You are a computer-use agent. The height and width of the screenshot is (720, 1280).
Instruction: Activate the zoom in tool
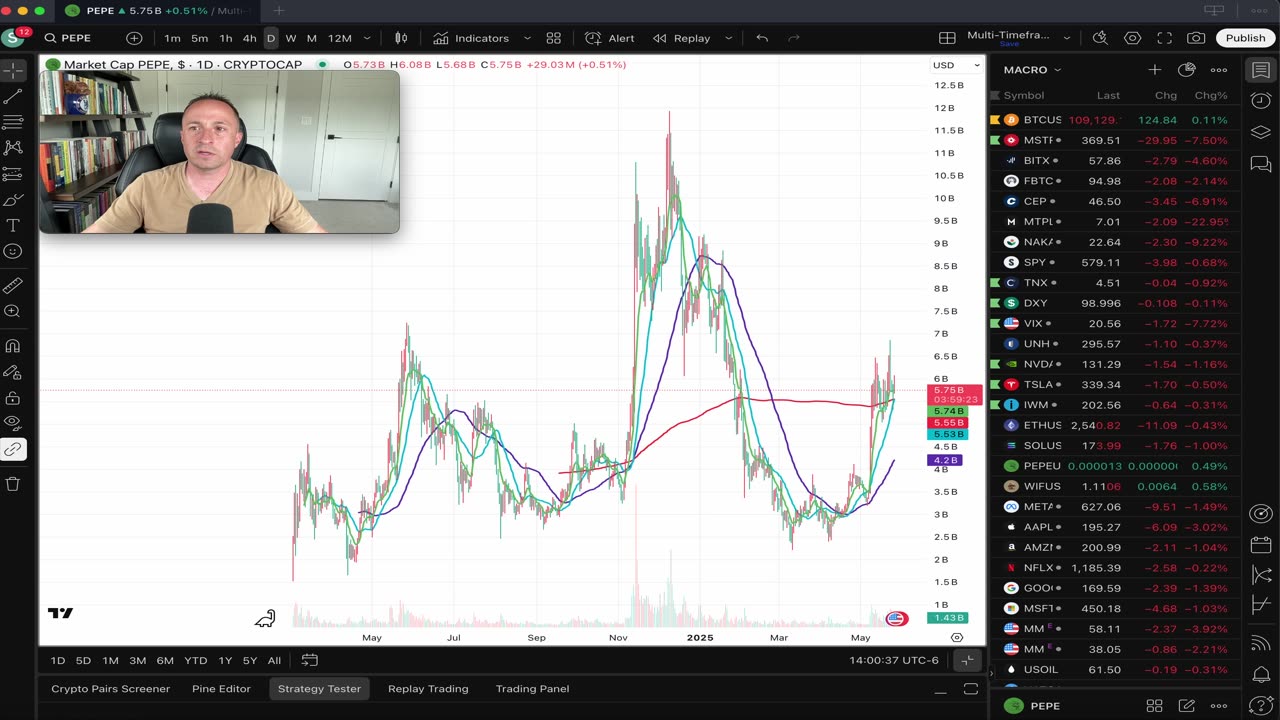(x=13, y=312)
